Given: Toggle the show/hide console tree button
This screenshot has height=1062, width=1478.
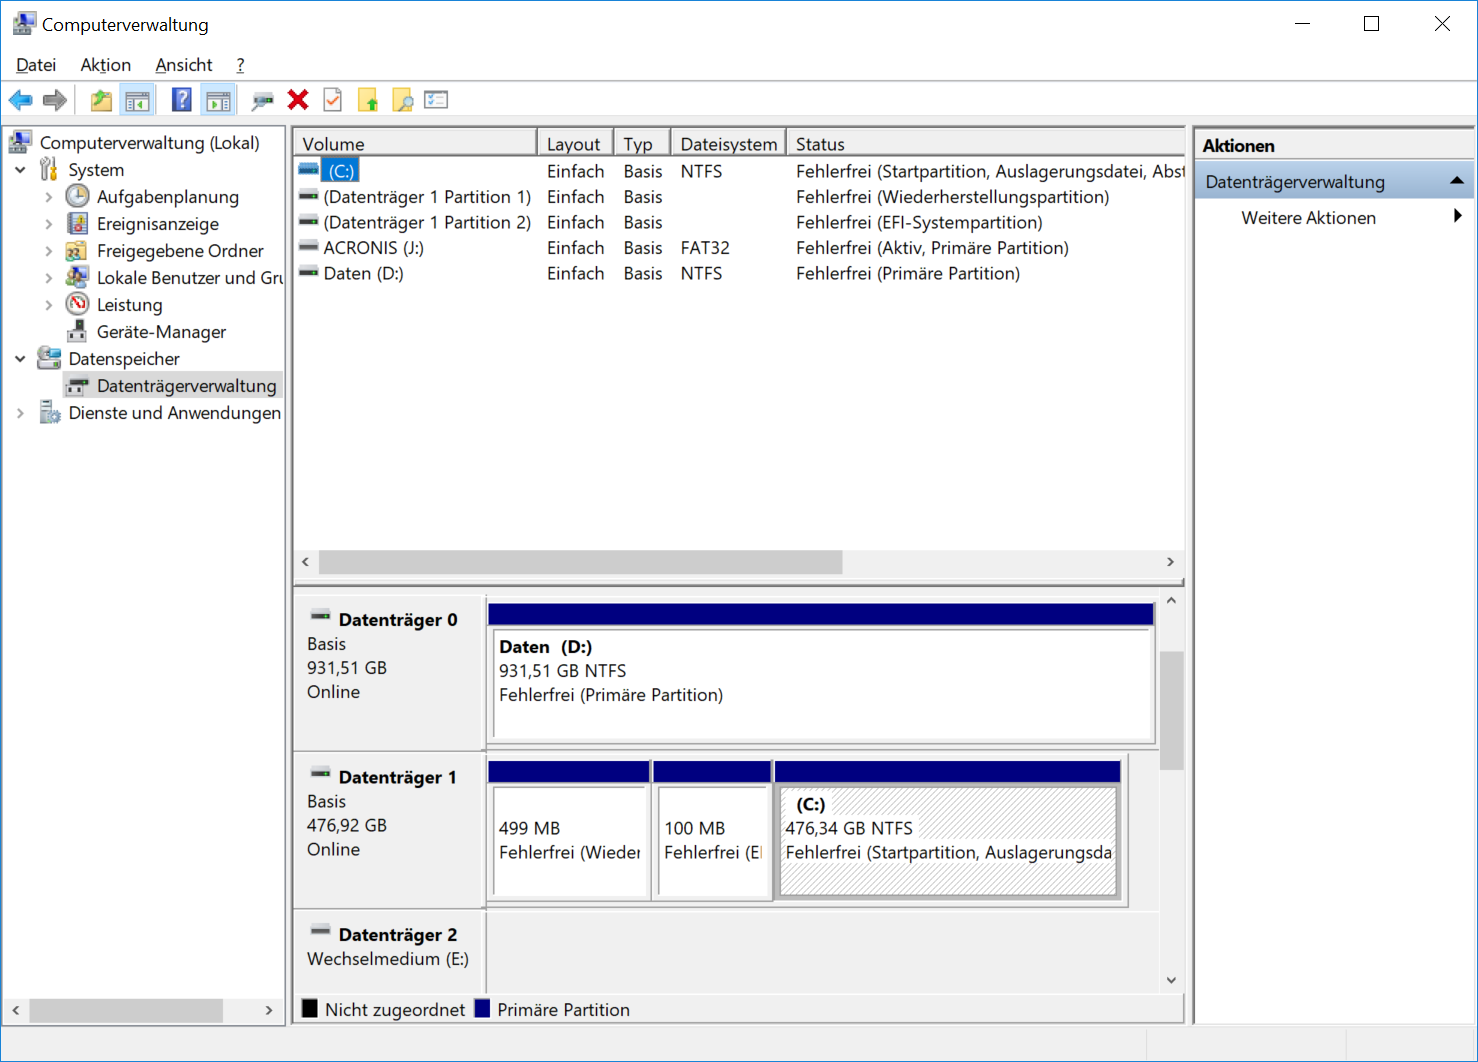Looking at the screenshot, I should [137, 100].
